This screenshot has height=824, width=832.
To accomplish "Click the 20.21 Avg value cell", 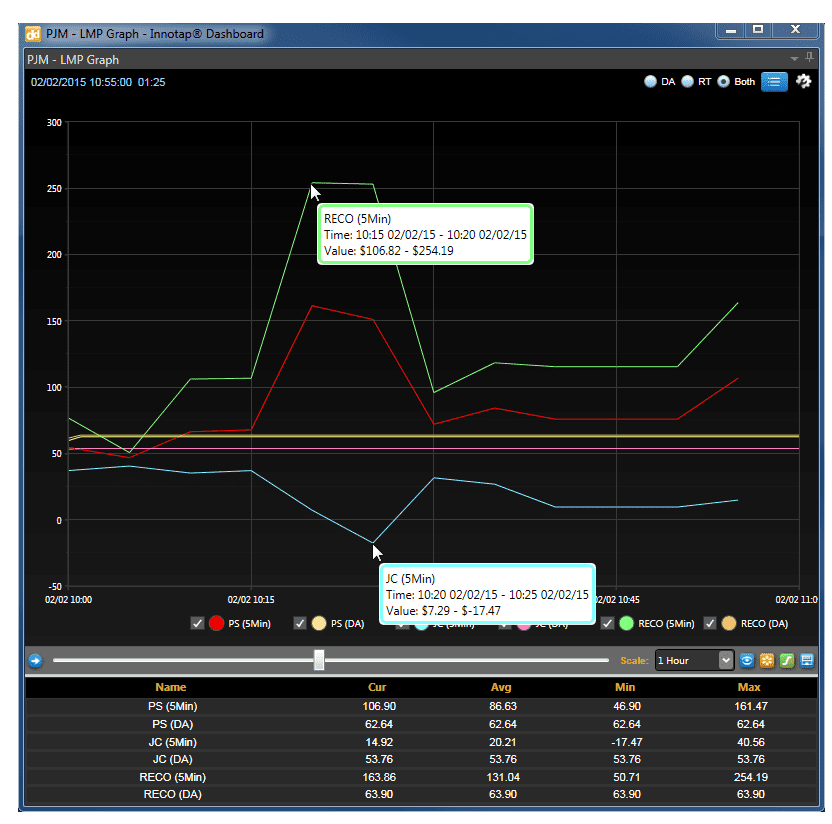I will [503, 742].
